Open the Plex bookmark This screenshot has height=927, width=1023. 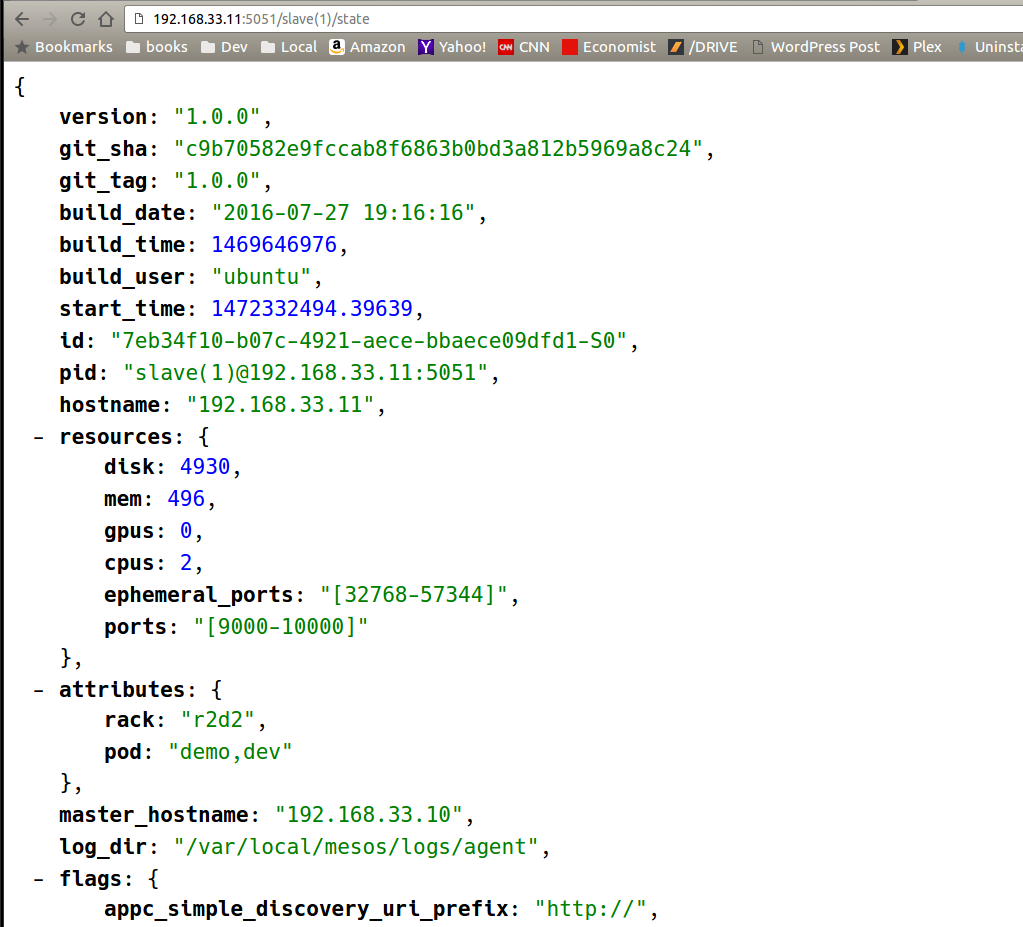click(917, 47)
